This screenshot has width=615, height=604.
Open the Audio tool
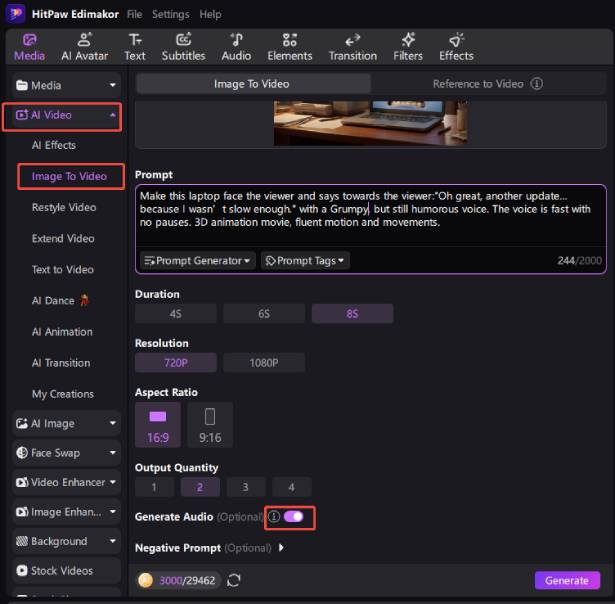[x=236, y=47]
